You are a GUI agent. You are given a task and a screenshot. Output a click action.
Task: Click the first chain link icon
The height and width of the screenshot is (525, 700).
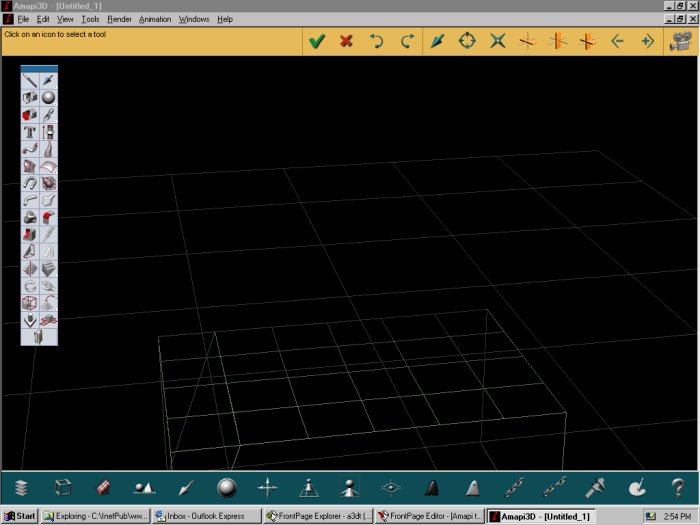514,488
